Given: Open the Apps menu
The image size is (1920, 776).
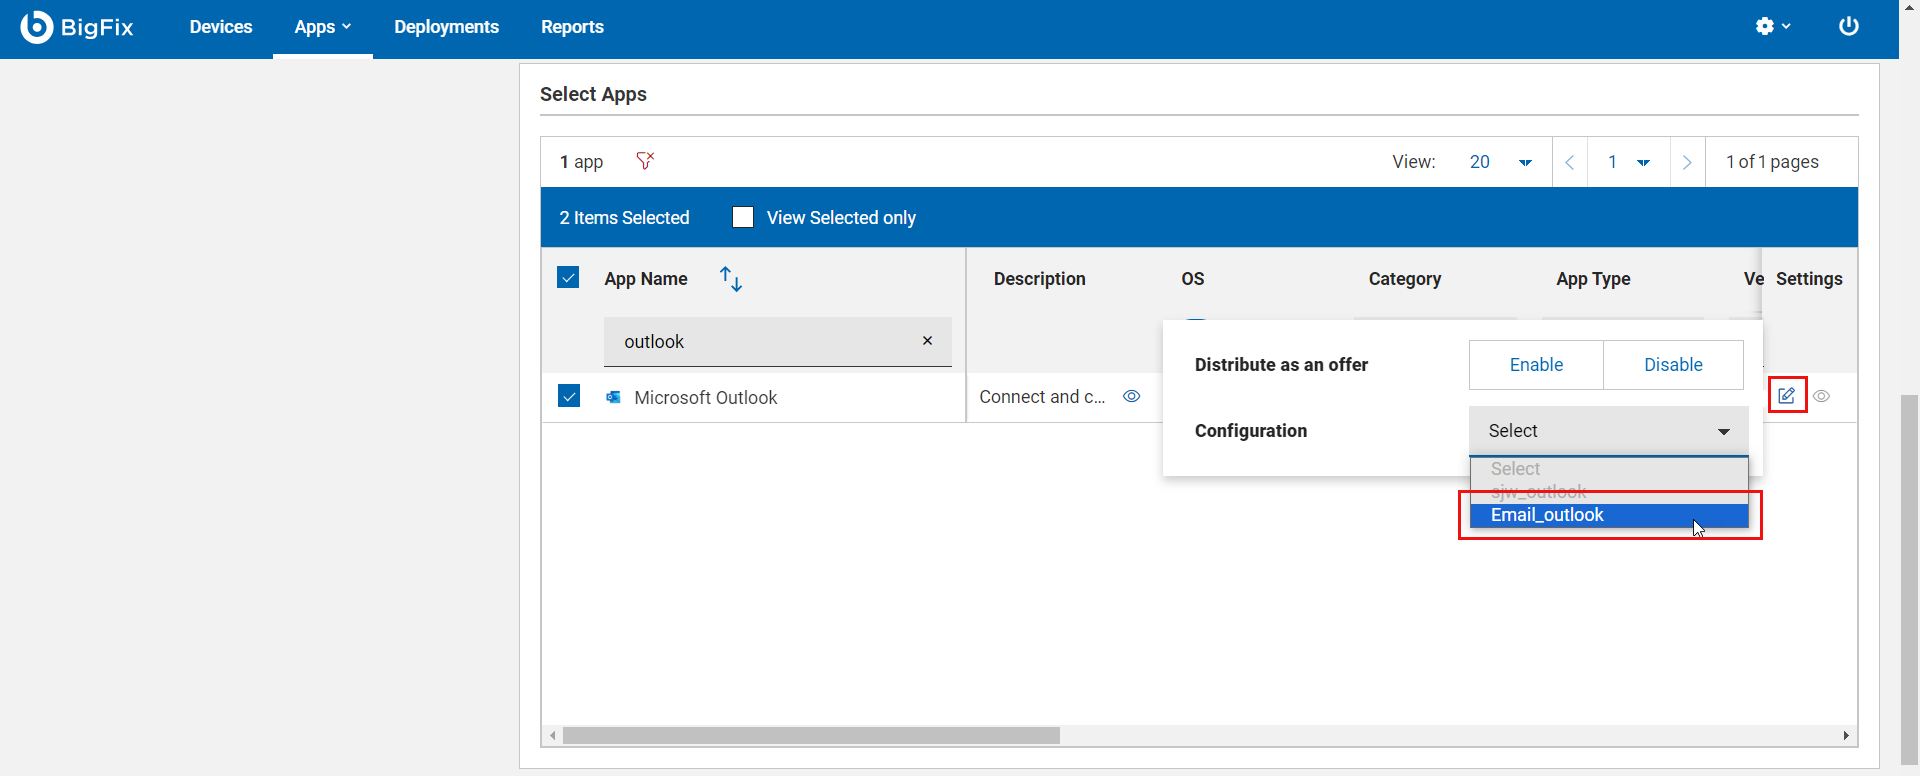Looking at the screenshot, I should 322,27.
